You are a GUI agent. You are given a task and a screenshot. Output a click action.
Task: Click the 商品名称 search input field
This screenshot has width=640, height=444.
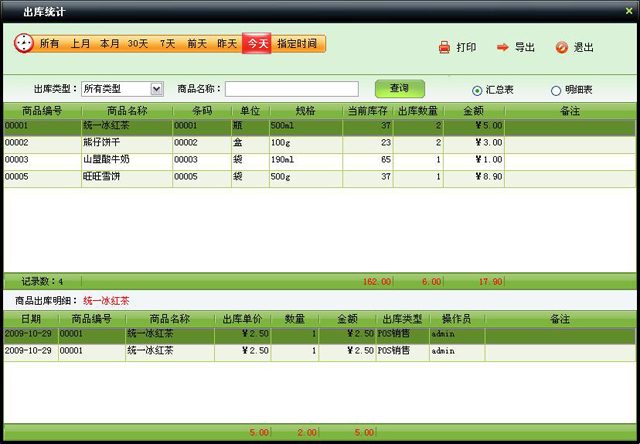[291, 89]
